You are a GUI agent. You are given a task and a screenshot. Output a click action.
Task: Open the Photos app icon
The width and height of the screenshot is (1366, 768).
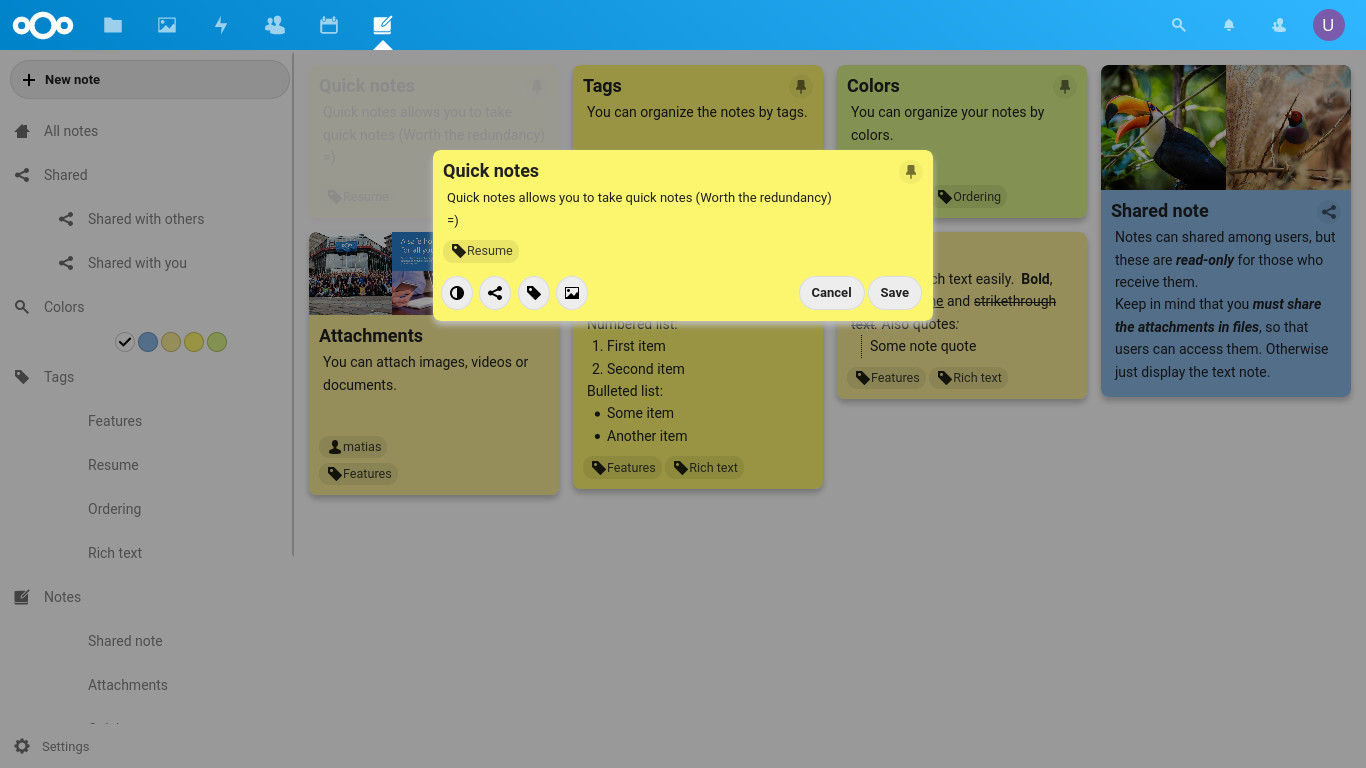167,25
